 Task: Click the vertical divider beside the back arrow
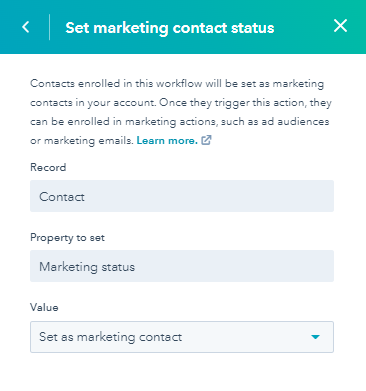pos(50,27)
